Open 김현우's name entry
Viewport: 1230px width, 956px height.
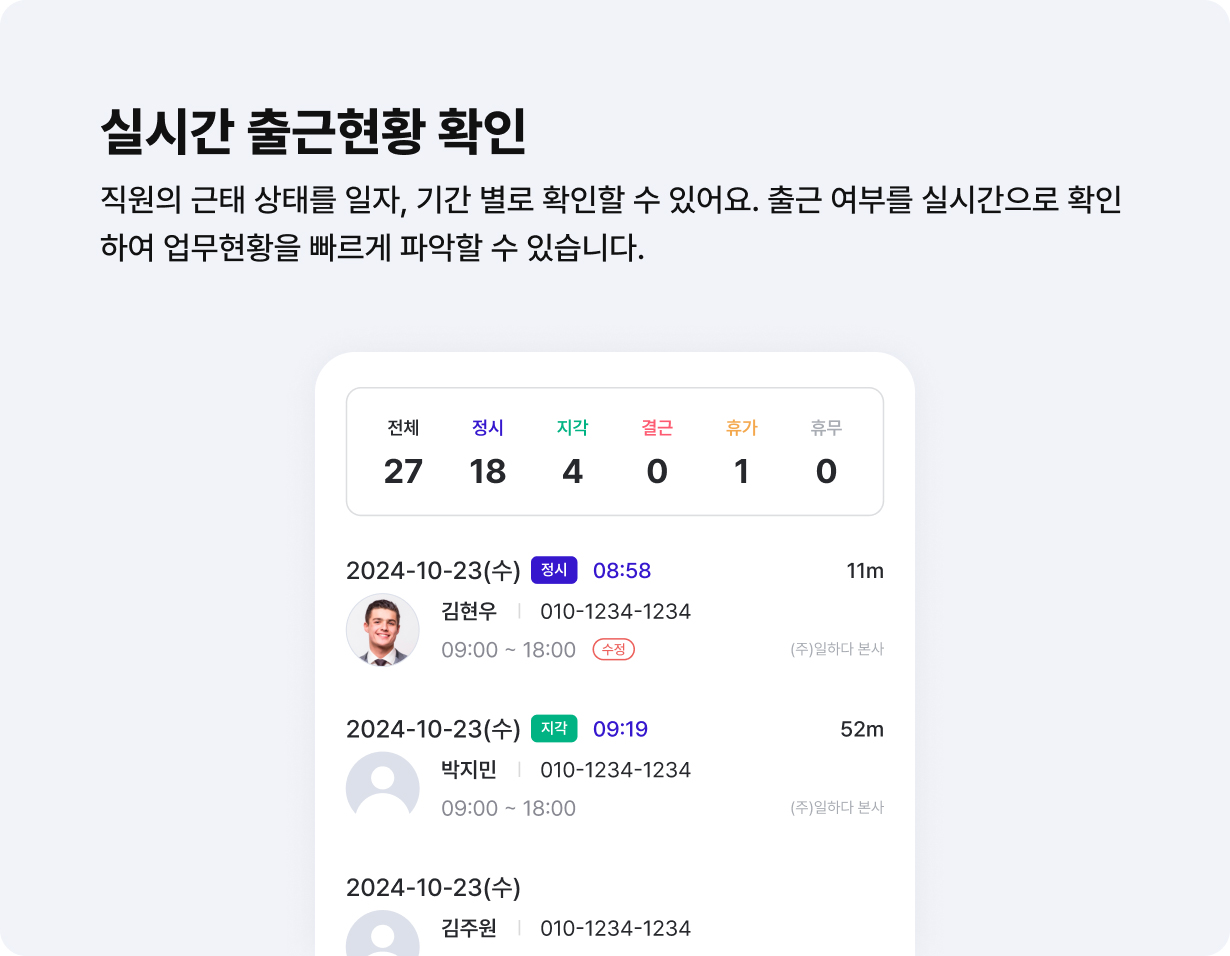click(x=469, y=611)
